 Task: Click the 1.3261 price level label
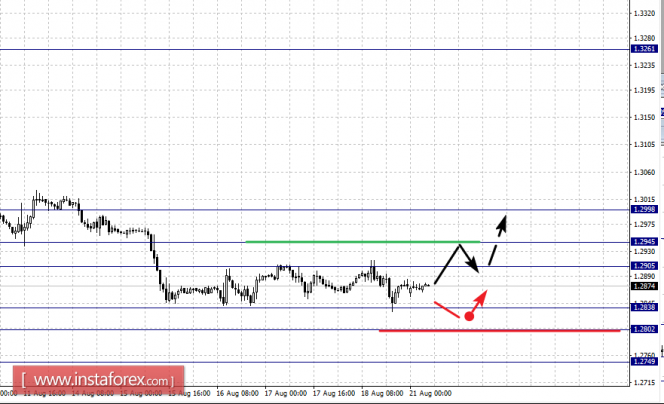[644, 49]
